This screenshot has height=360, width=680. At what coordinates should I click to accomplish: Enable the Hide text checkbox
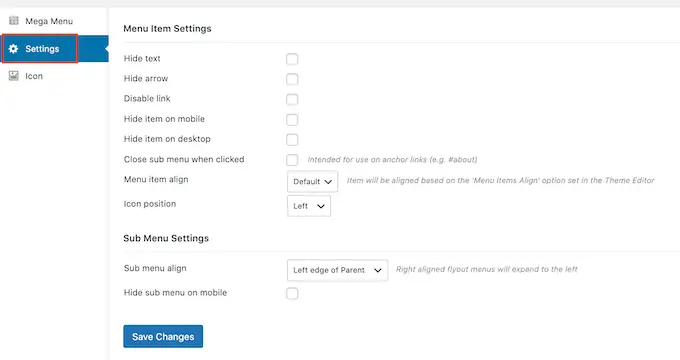click(x=292, y=59)
